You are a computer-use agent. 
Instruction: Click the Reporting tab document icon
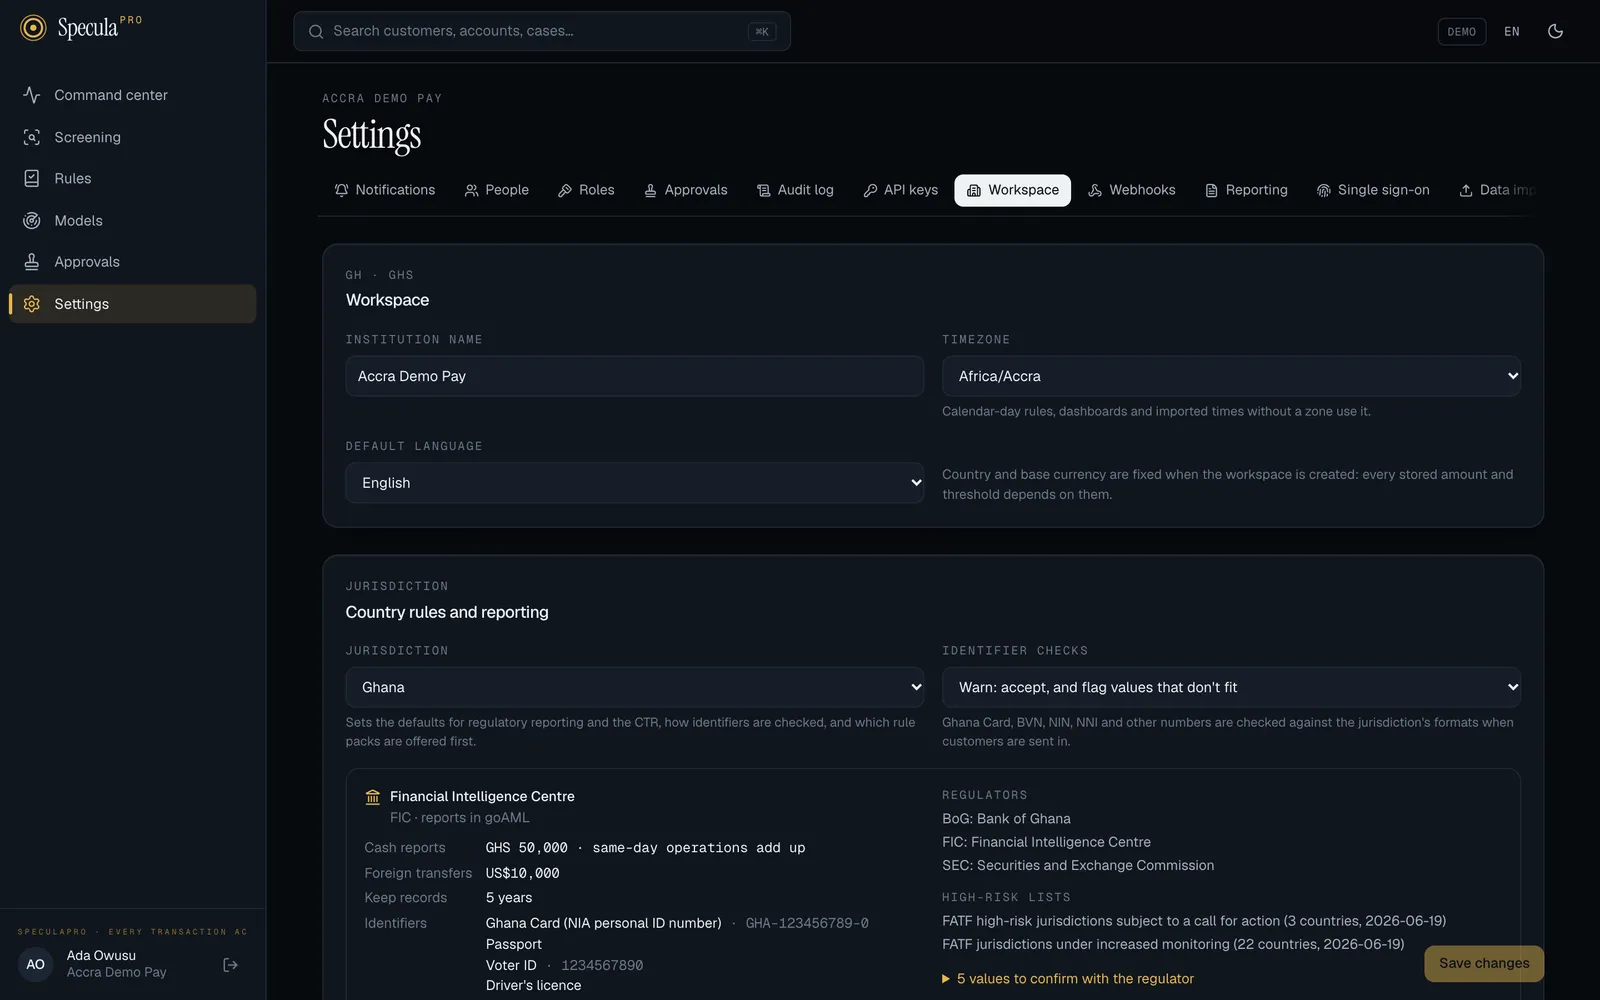(x=1212, y=190)
